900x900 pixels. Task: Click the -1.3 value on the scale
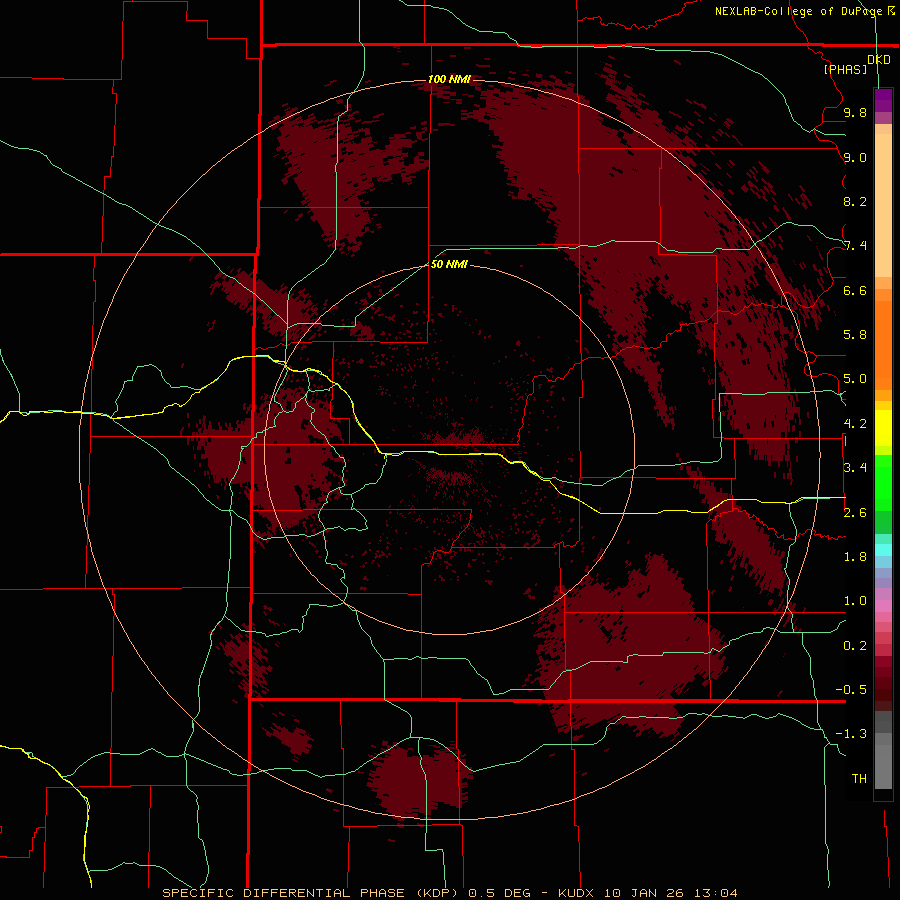(851, 734)
